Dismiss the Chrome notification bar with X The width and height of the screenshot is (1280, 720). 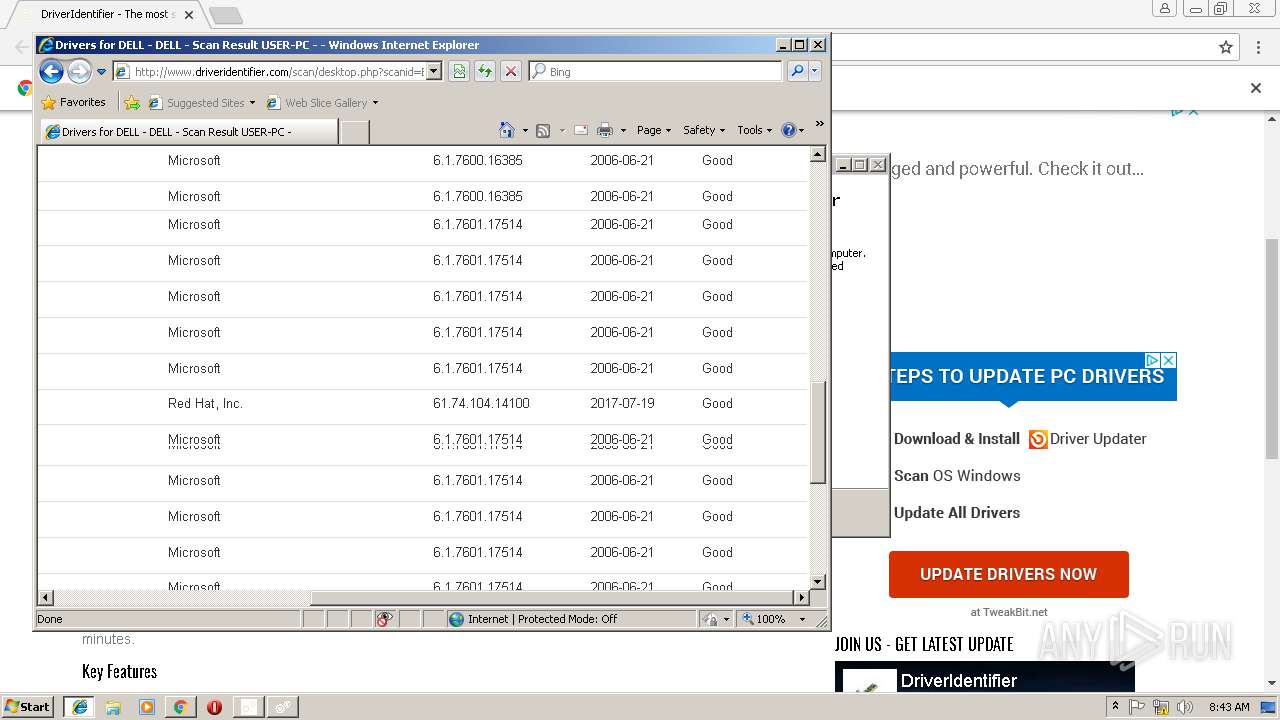click(x=1256, y=88)
